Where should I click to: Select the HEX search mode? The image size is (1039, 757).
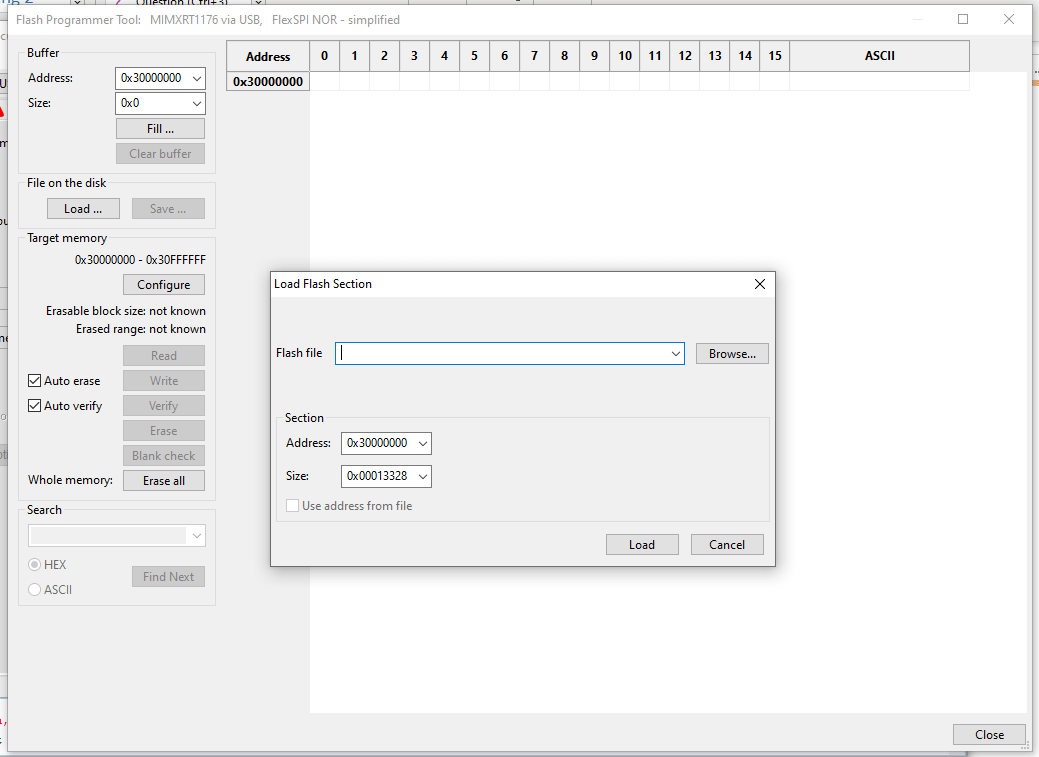click(34, 564)
